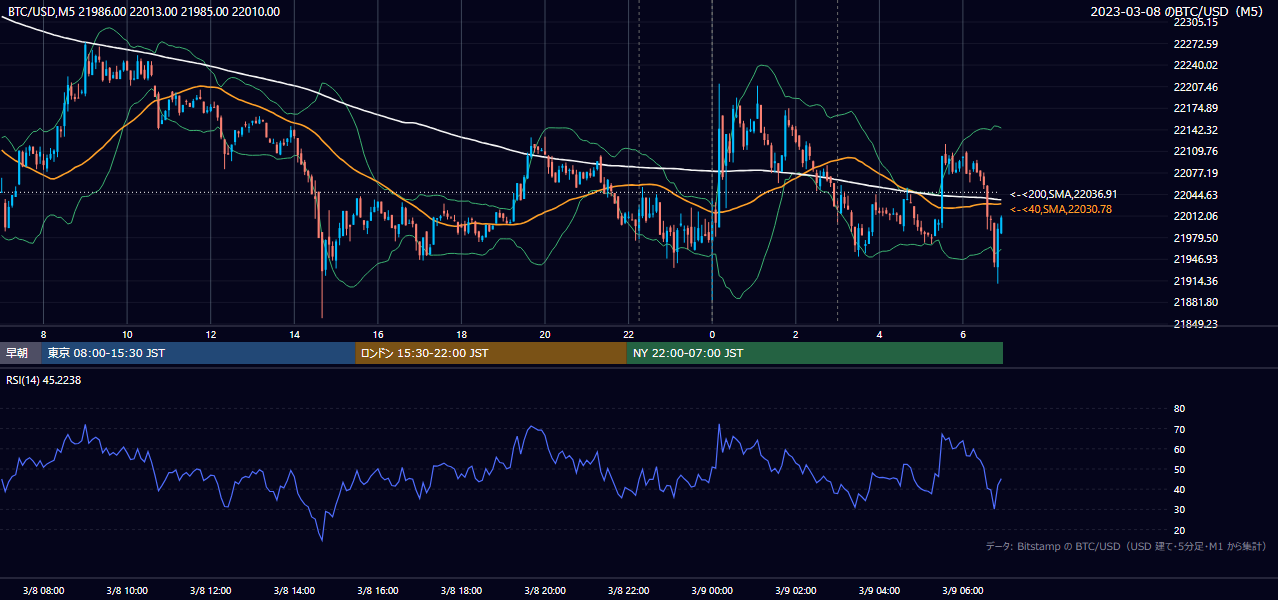Click price axis label 21914.36
1278x600 pixels.
[1196, 281]
